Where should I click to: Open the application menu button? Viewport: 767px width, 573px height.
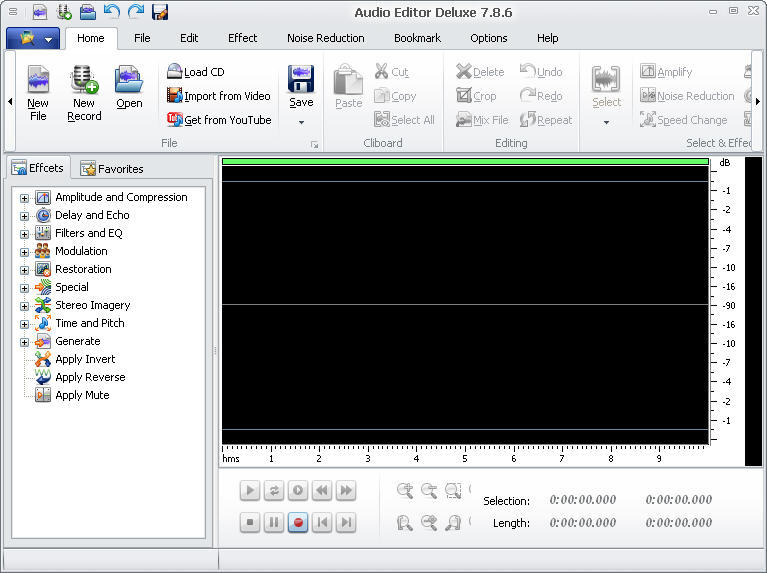(x=33, y=38)
